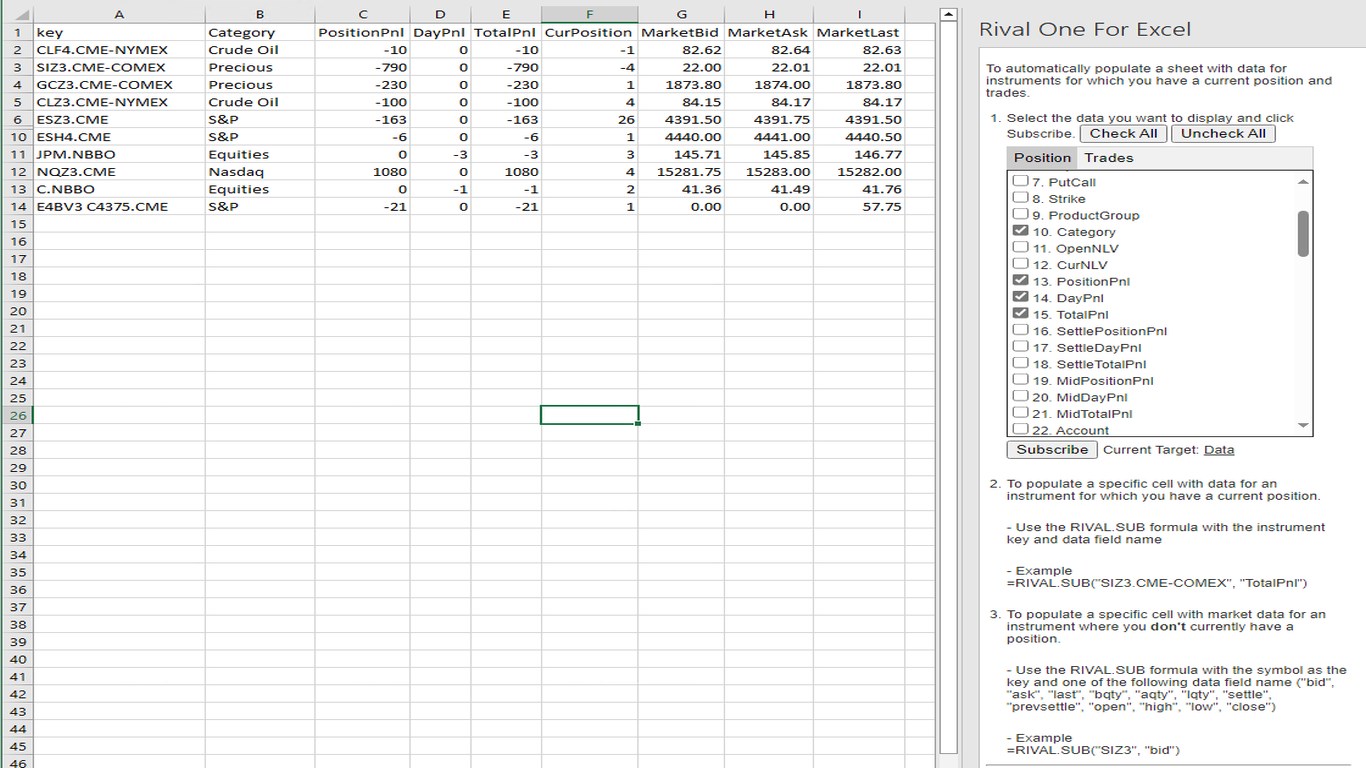Click the Select All corner of the worksheet
The height and width of the screenshot is (768, 1366).
16,15
